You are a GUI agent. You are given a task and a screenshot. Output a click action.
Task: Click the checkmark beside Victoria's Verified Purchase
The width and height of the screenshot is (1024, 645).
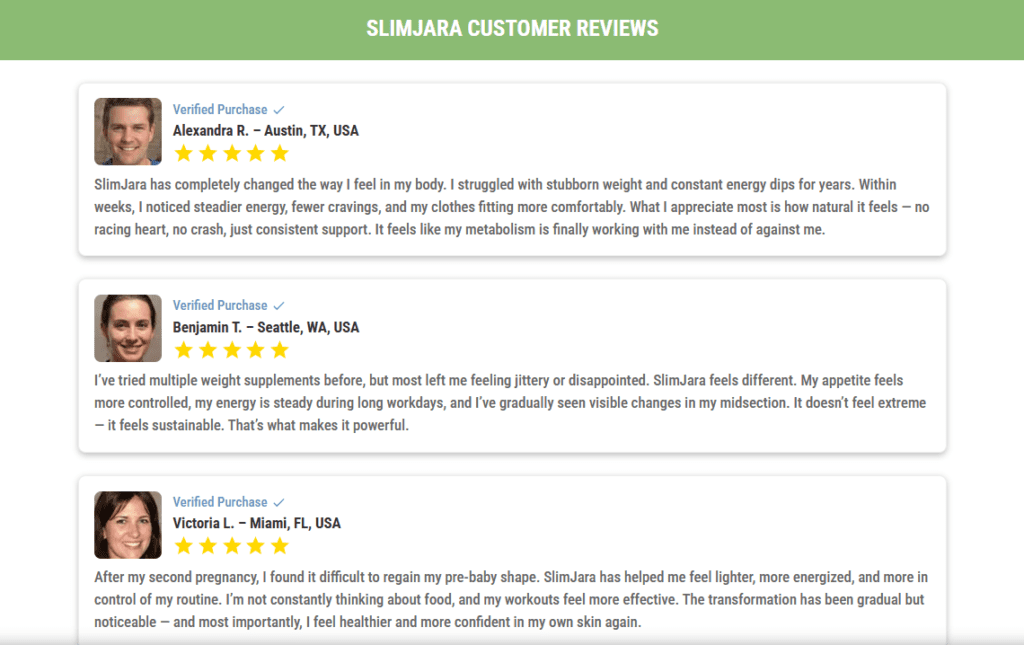click(279, 502)
